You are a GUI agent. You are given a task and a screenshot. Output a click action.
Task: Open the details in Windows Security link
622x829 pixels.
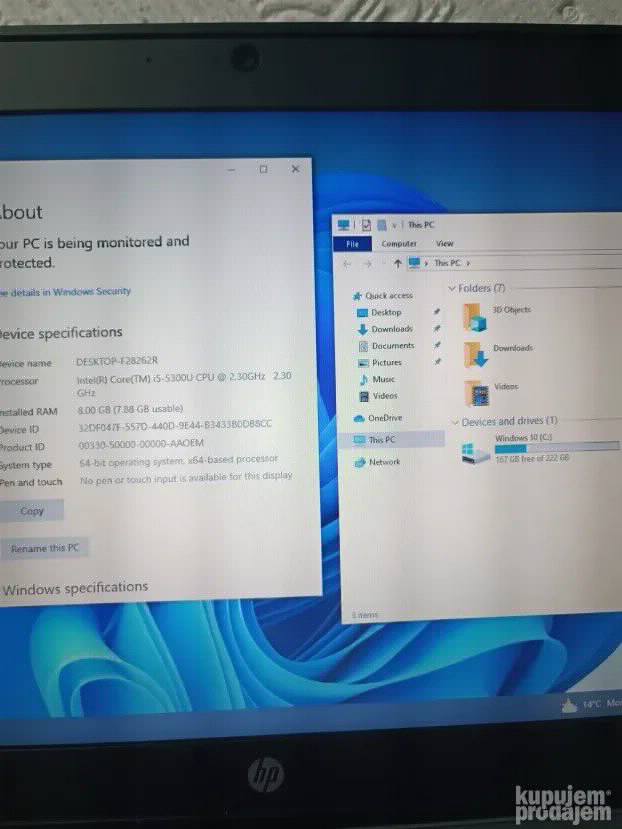[x=65, y=291]
